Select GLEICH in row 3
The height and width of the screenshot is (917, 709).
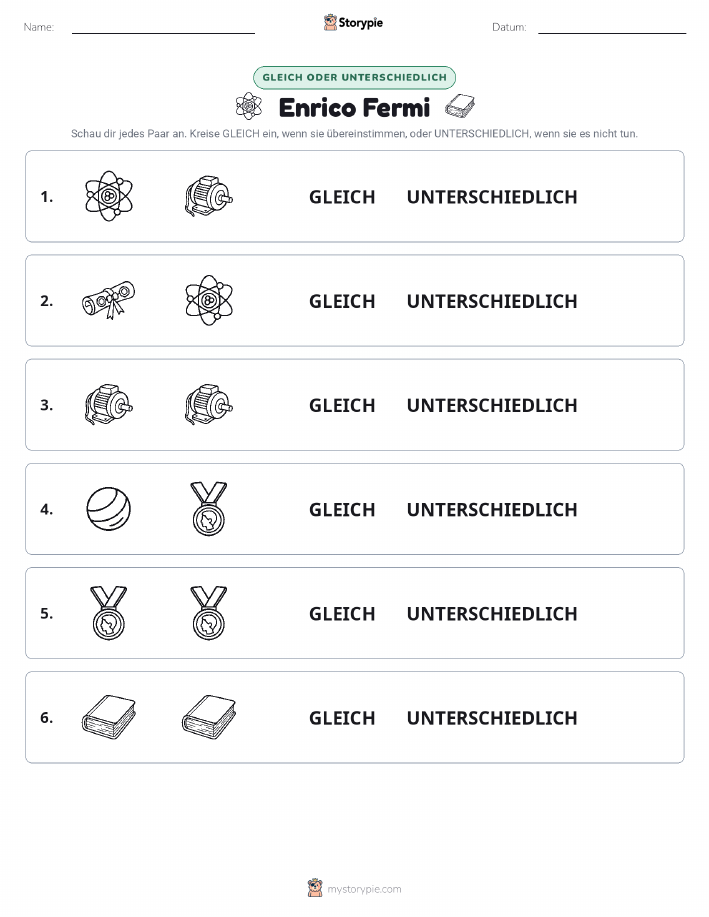click(x=342, y=405)
